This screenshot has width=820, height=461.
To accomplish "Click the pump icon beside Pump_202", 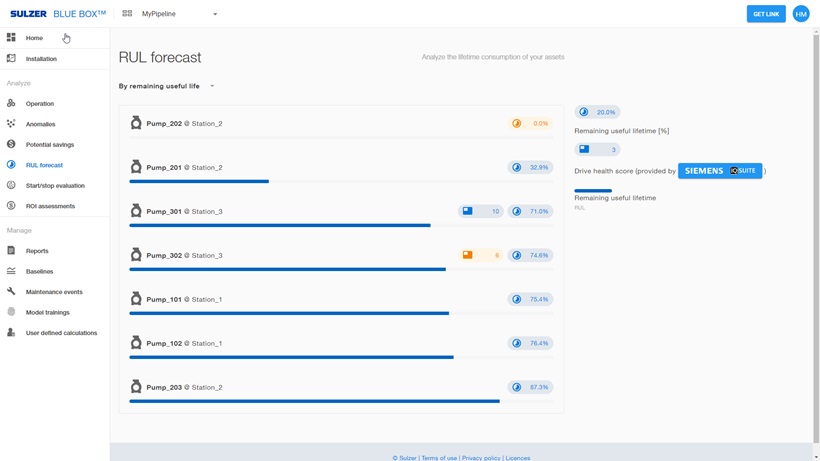I will (136, 123).
